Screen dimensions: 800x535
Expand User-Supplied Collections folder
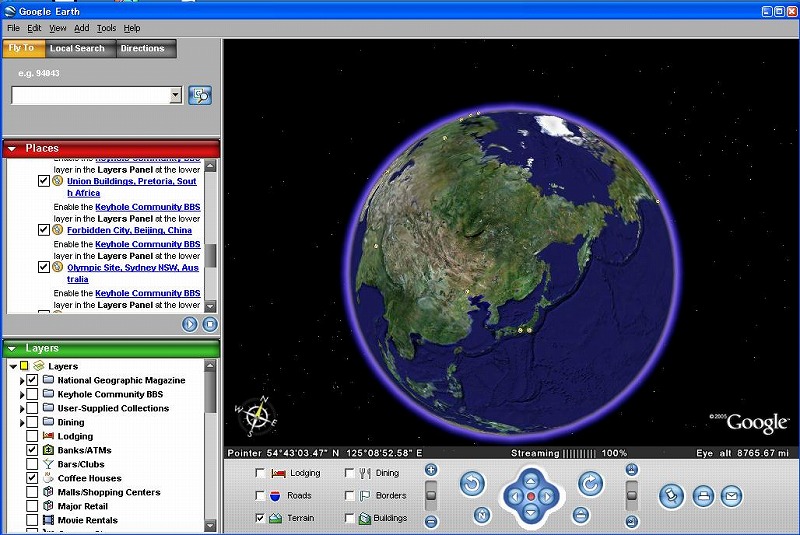pyautogui.click(x=22, y=409)
